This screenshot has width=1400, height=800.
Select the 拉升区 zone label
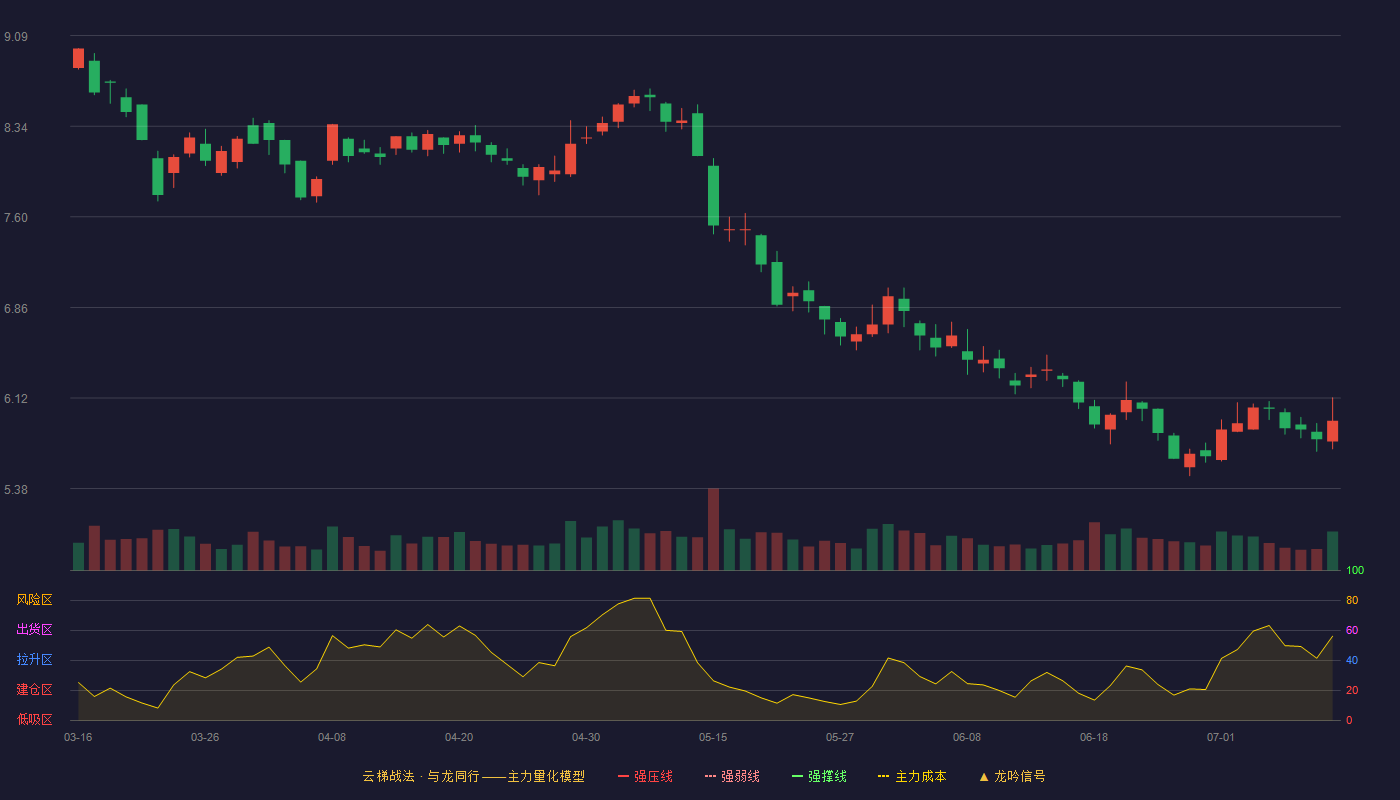pyautogui.click(x=34, y=660)
